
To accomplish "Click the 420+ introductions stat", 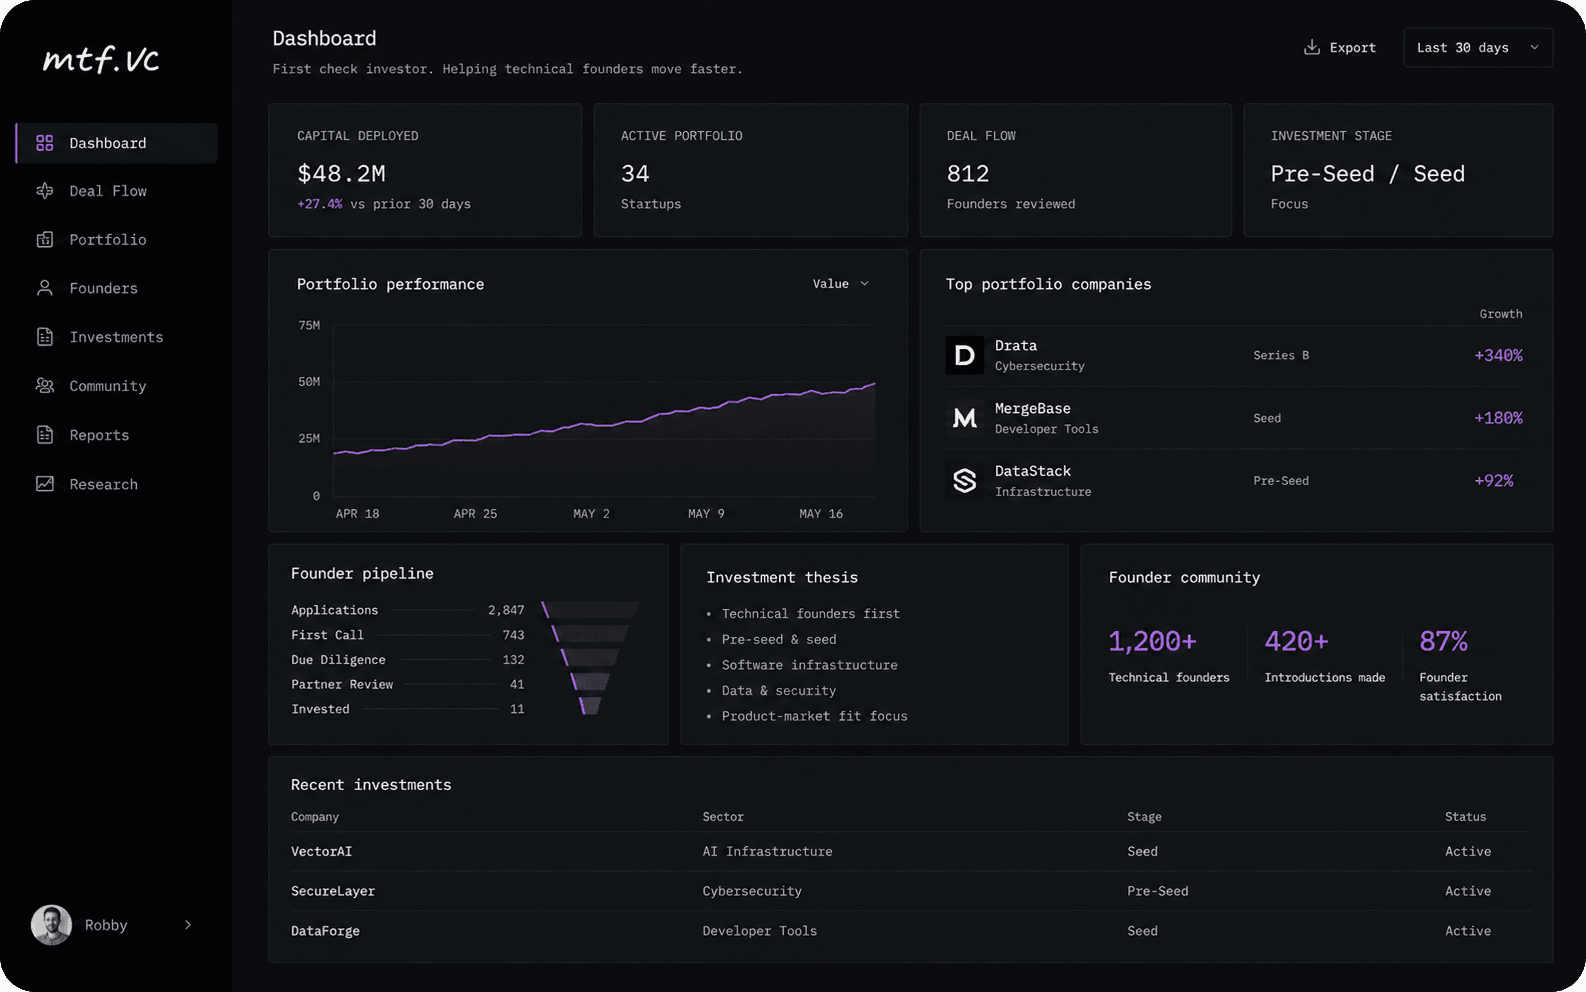I will (x=1296, y=641).
